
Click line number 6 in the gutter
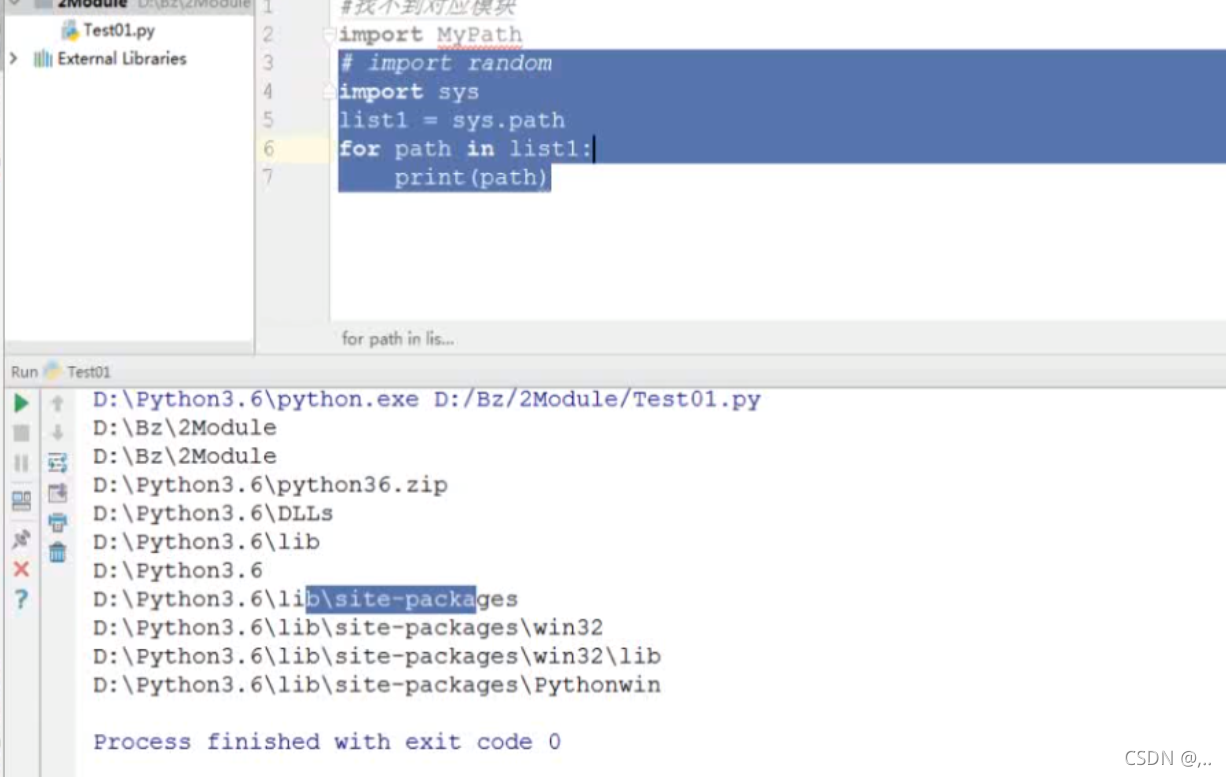tap(268, 149)
